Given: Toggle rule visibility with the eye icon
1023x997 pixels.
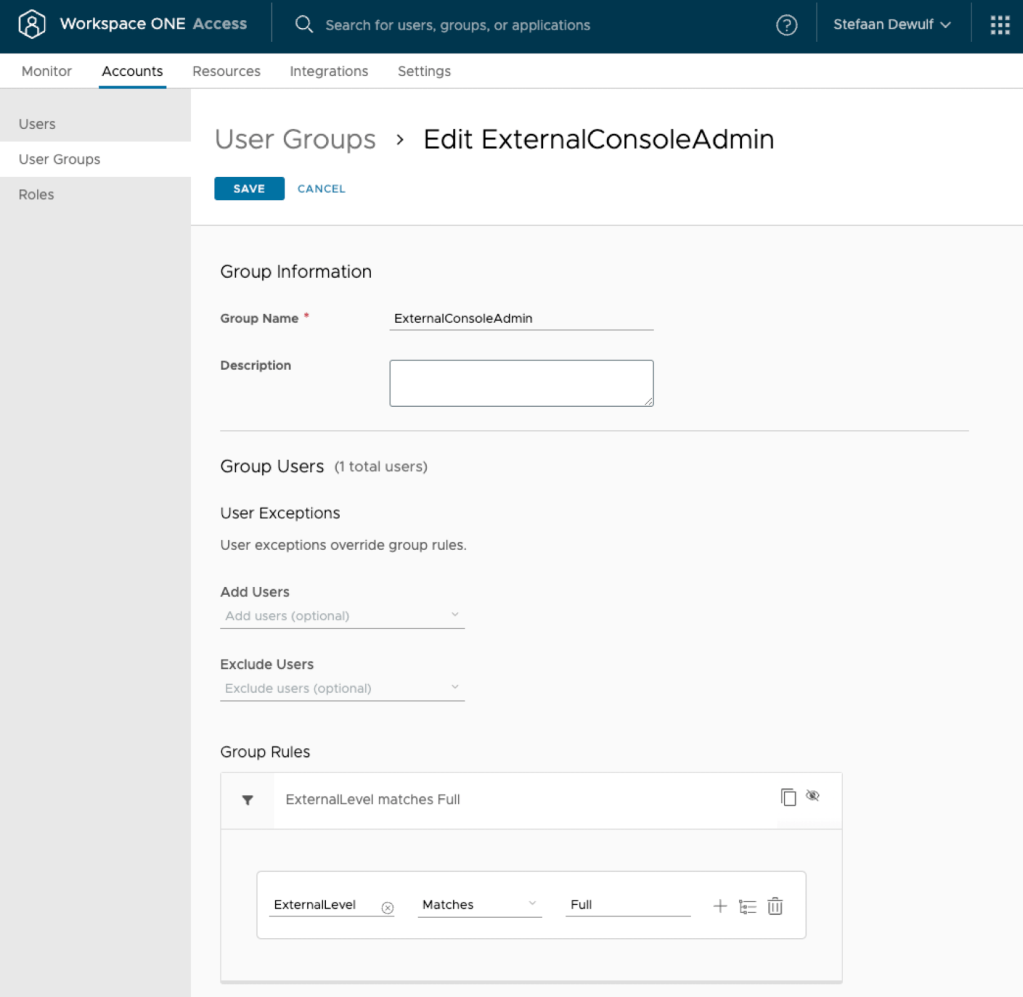Looking at the screenshot, I should [813, 796].
